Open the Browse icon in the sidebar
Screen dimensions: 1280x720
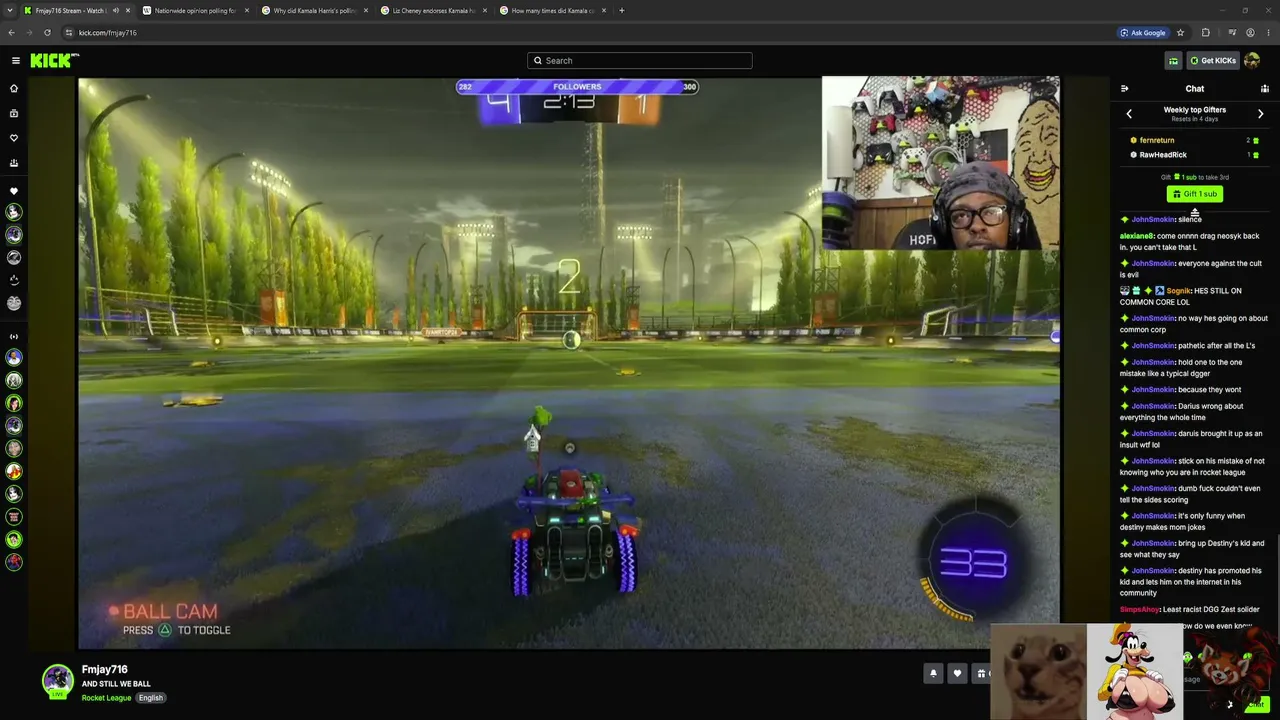click(x=14, y=113)
